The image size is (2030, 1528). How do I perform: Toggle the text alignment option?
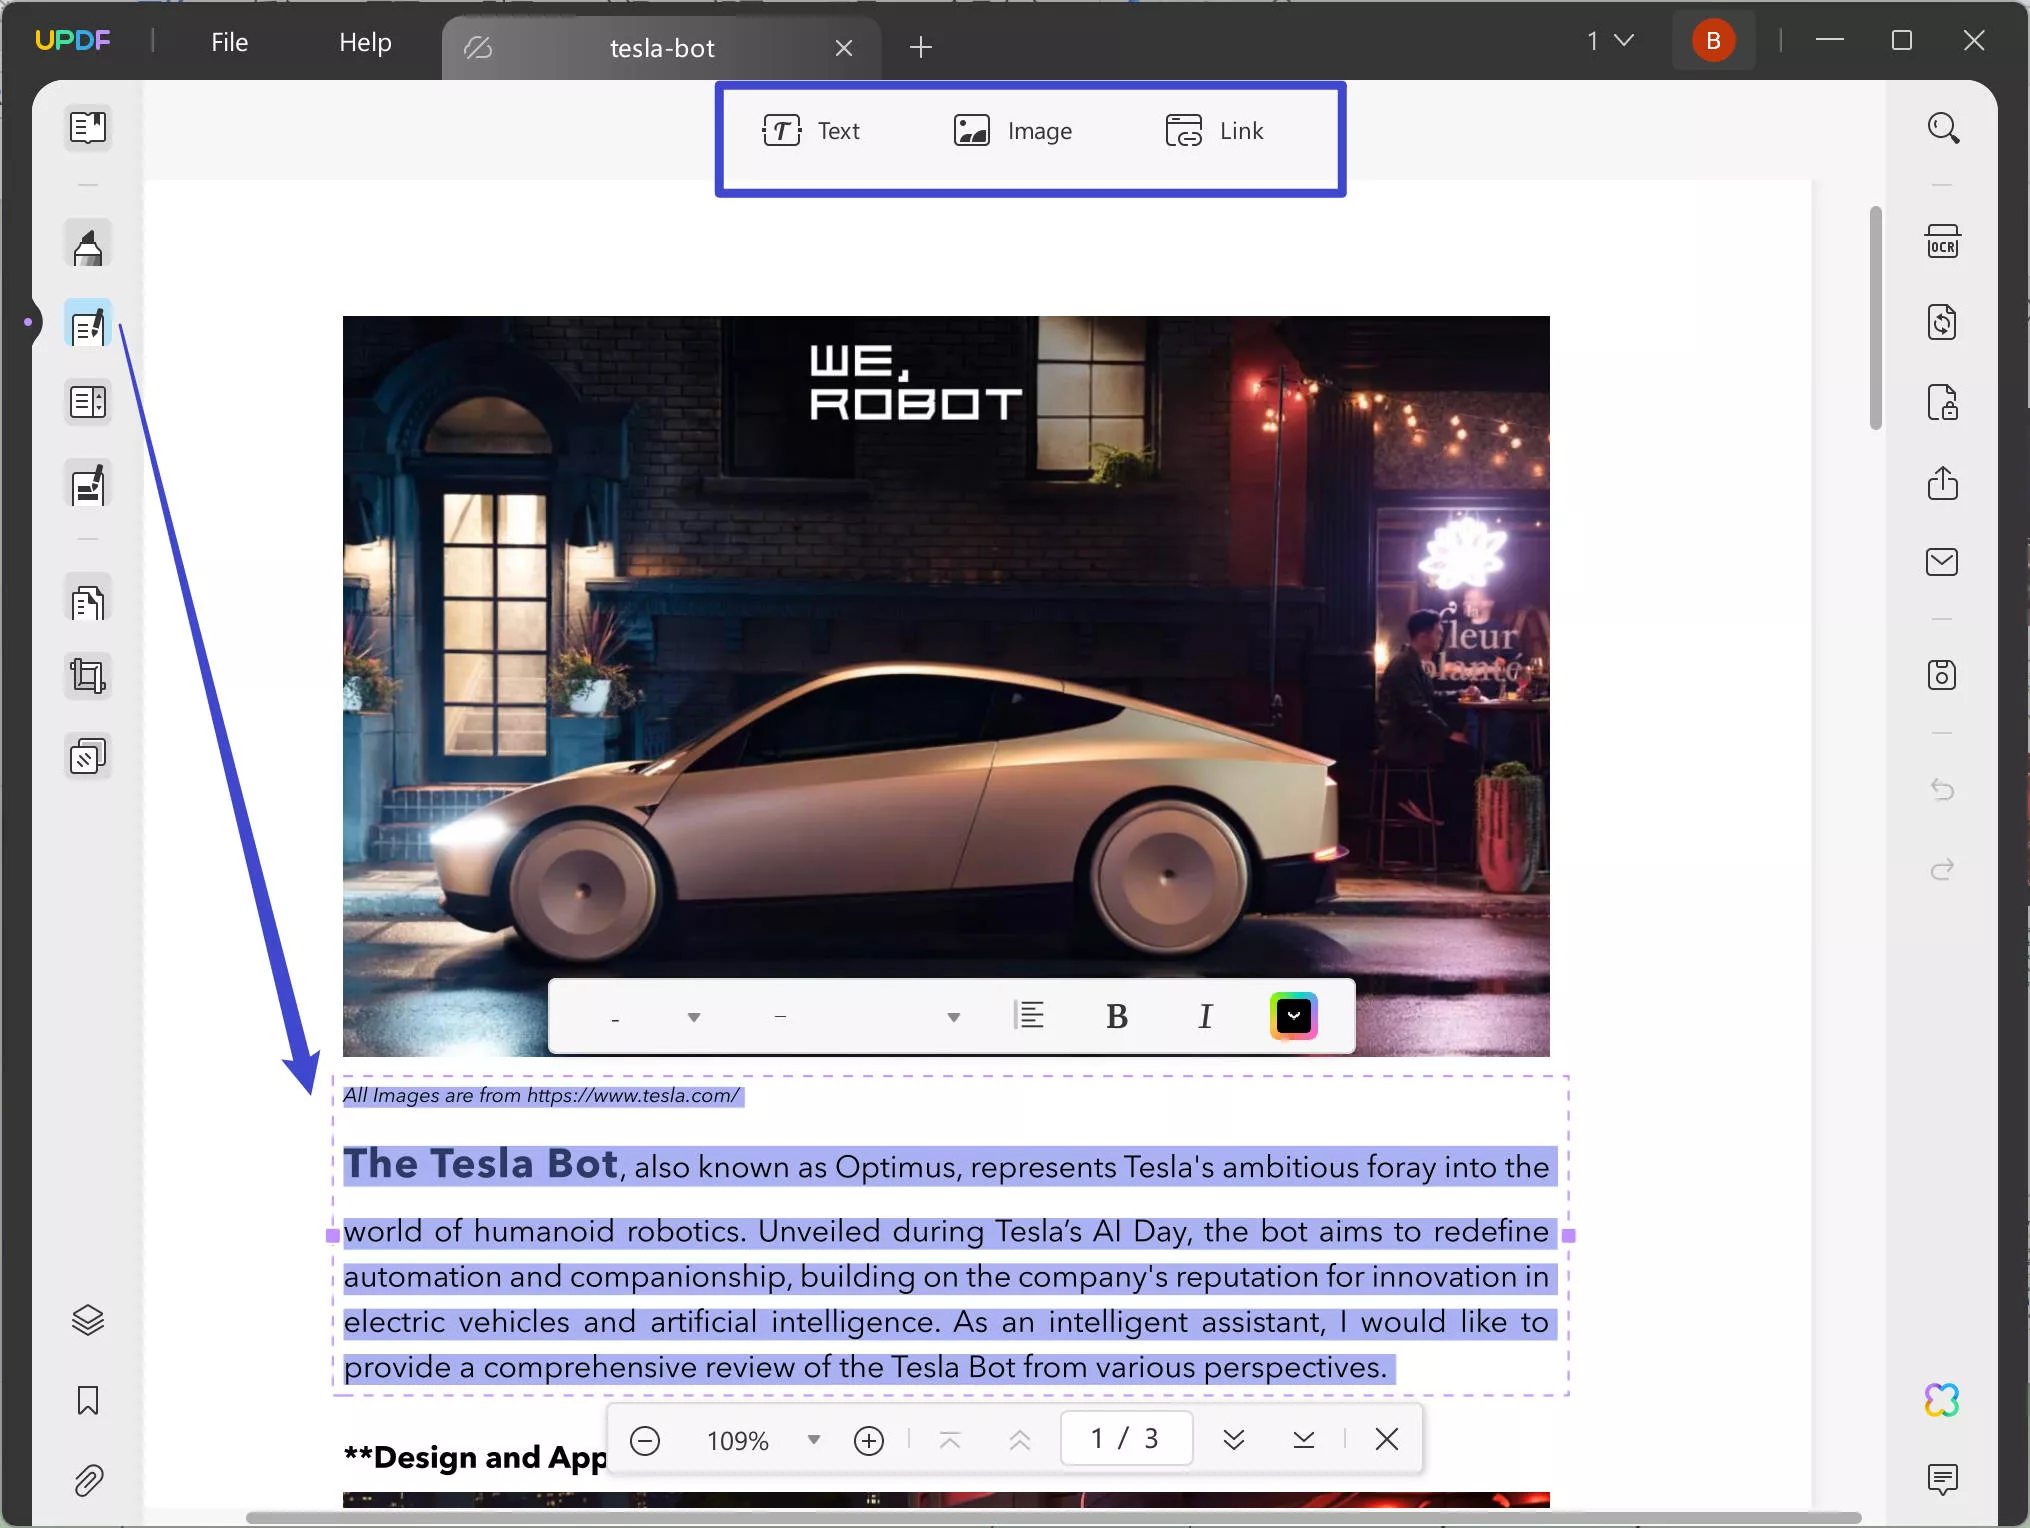[1032, 1016]
